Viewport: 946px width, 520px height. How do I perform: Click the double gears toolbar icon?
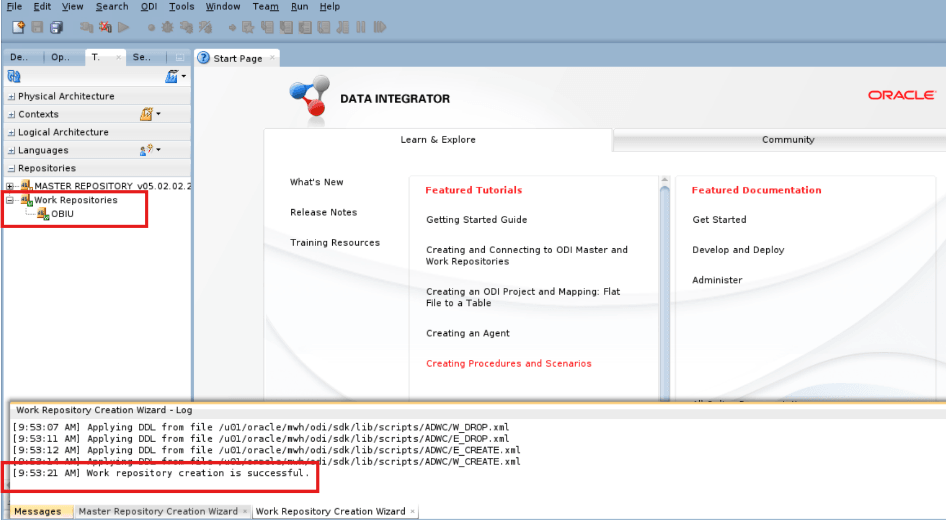[x=186, y=27]
